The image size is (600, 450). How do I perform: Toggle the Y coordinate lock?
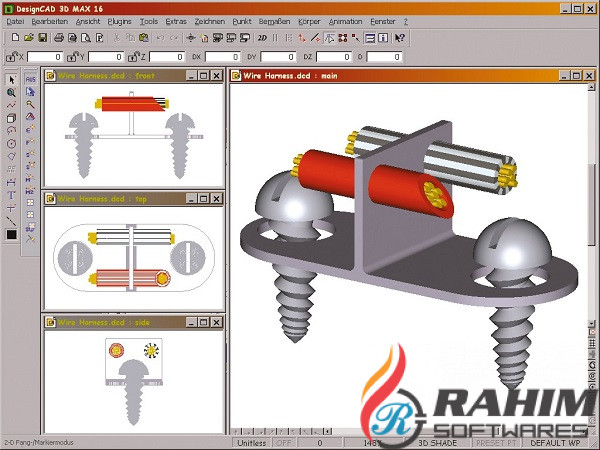(x=72, y=57)
